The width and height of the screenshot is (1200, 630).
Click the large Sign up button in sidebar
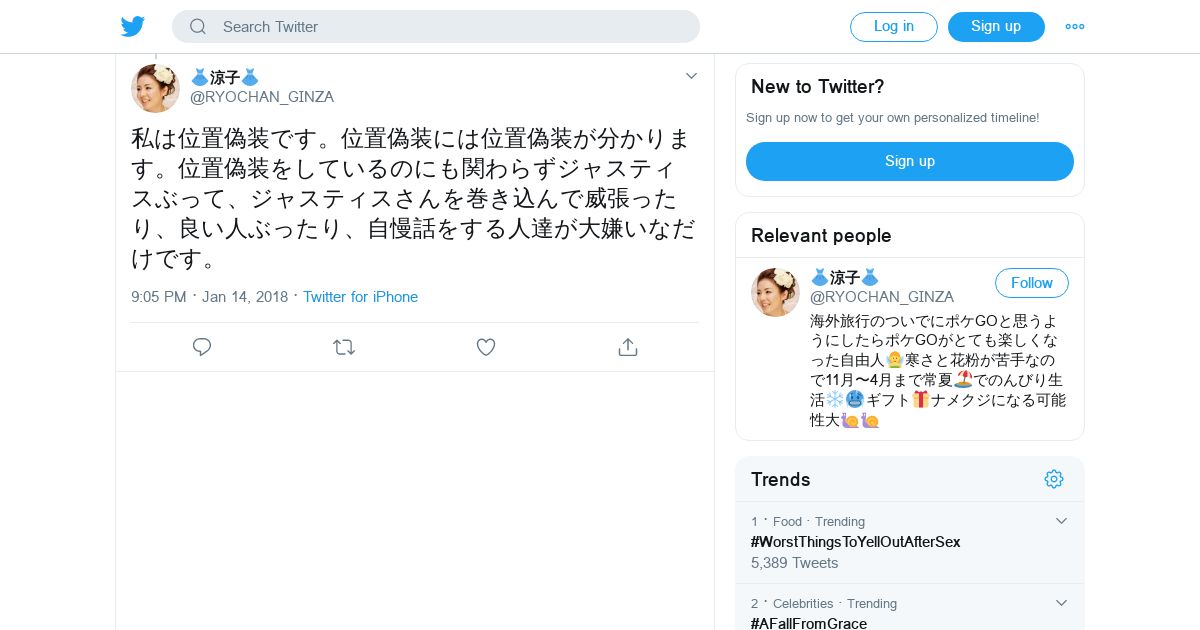point(910,161)
